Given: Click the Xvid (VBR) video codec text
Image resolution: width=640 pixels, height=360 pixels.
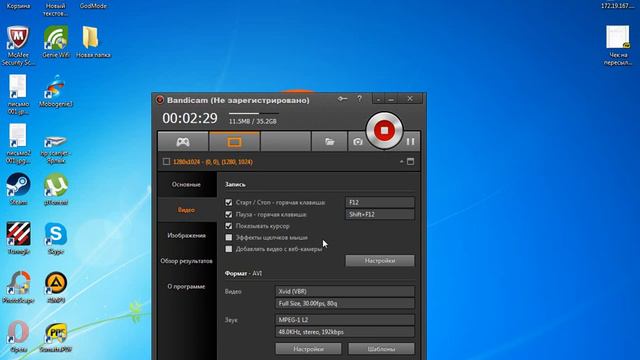Looking at the screenshot, I should point(292,291).
